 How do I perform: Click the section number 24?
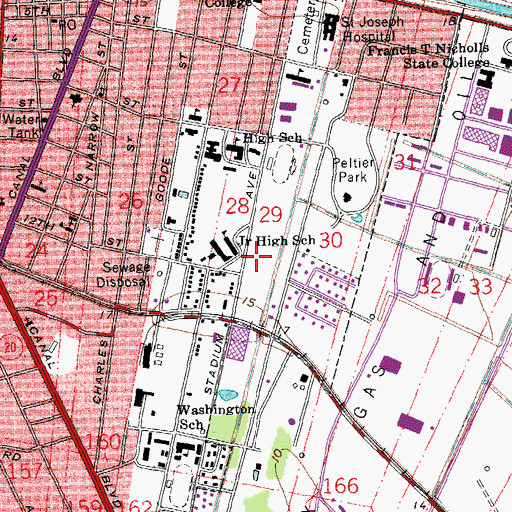[37, 250]
